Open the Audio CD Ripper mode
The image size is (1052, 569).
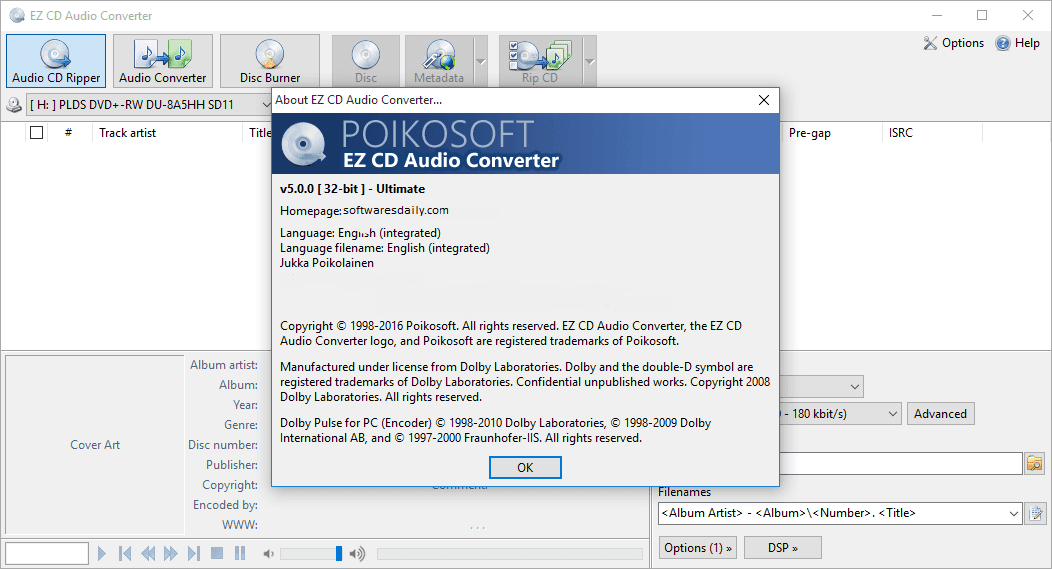pyautogui.click(x=56, y=61)
